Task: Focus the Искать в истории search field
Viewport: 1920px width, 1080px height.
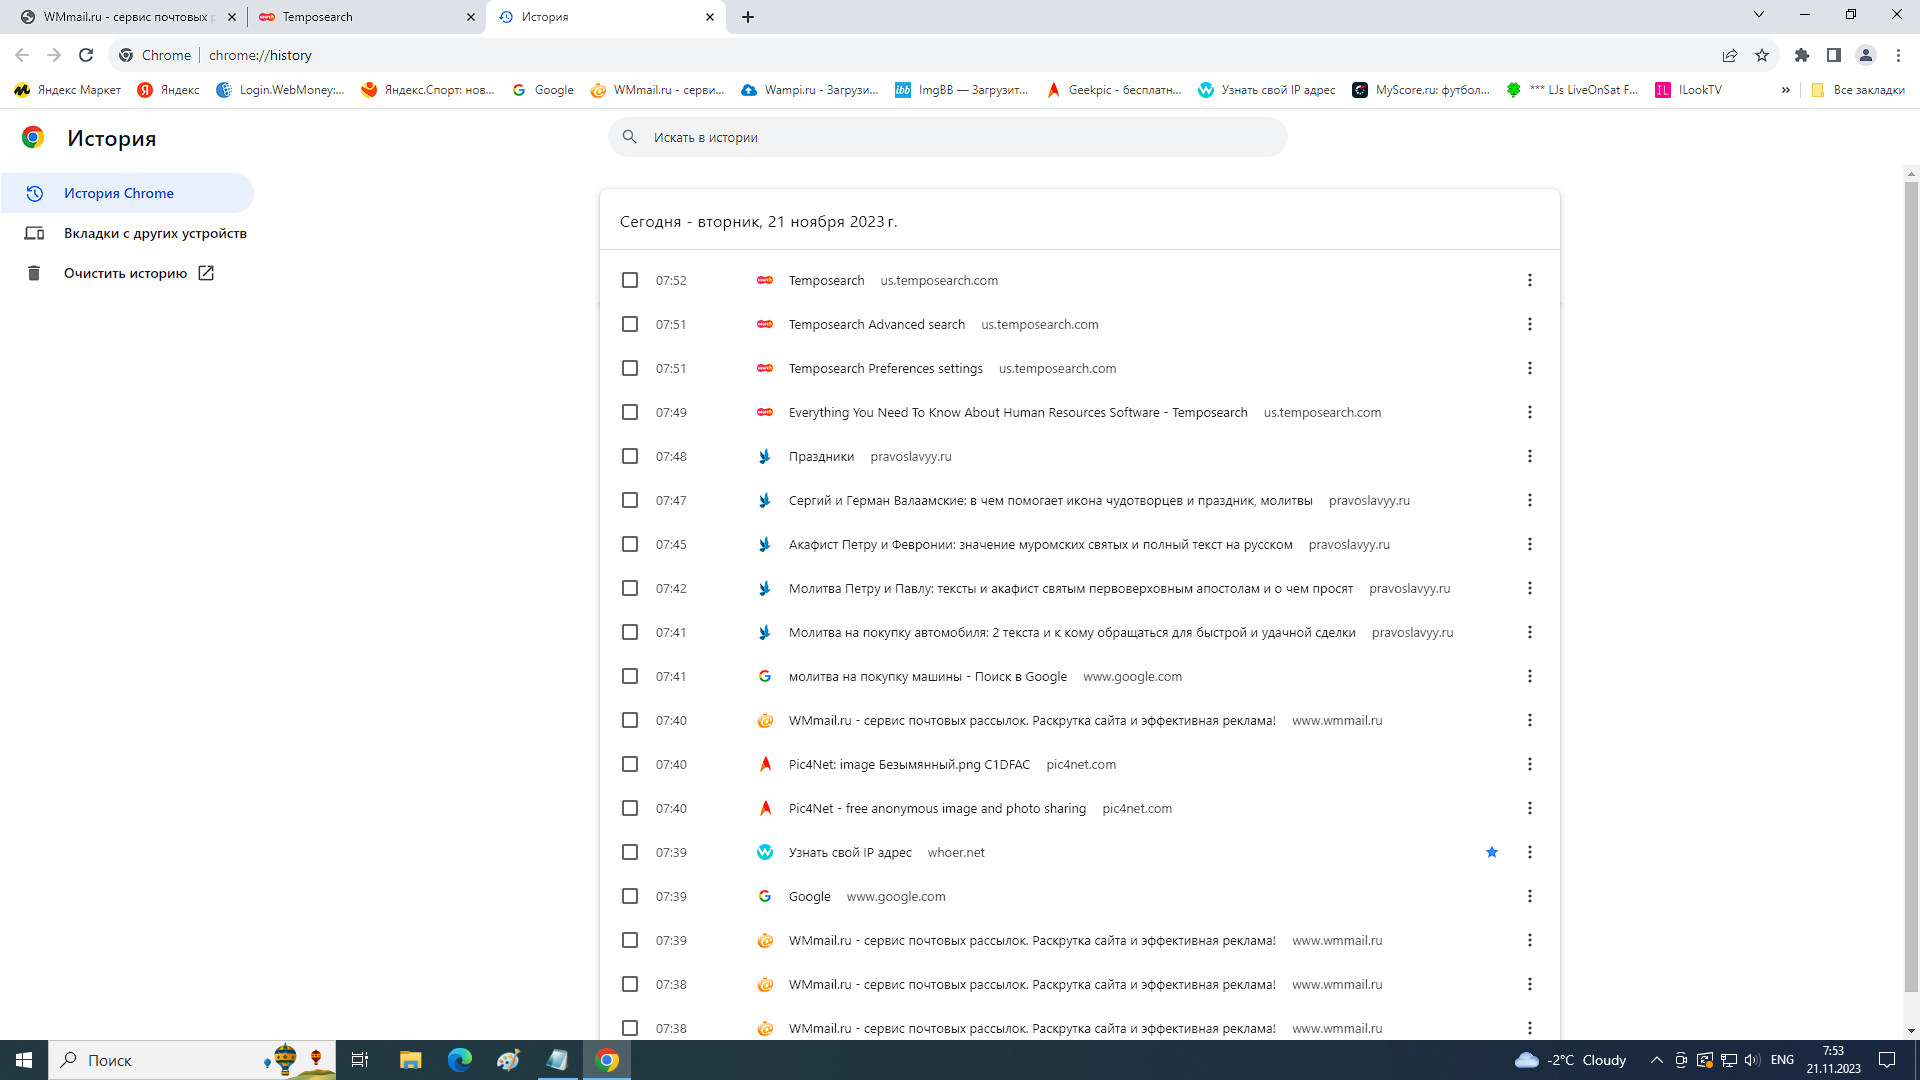Action: [x=948, y=137]
